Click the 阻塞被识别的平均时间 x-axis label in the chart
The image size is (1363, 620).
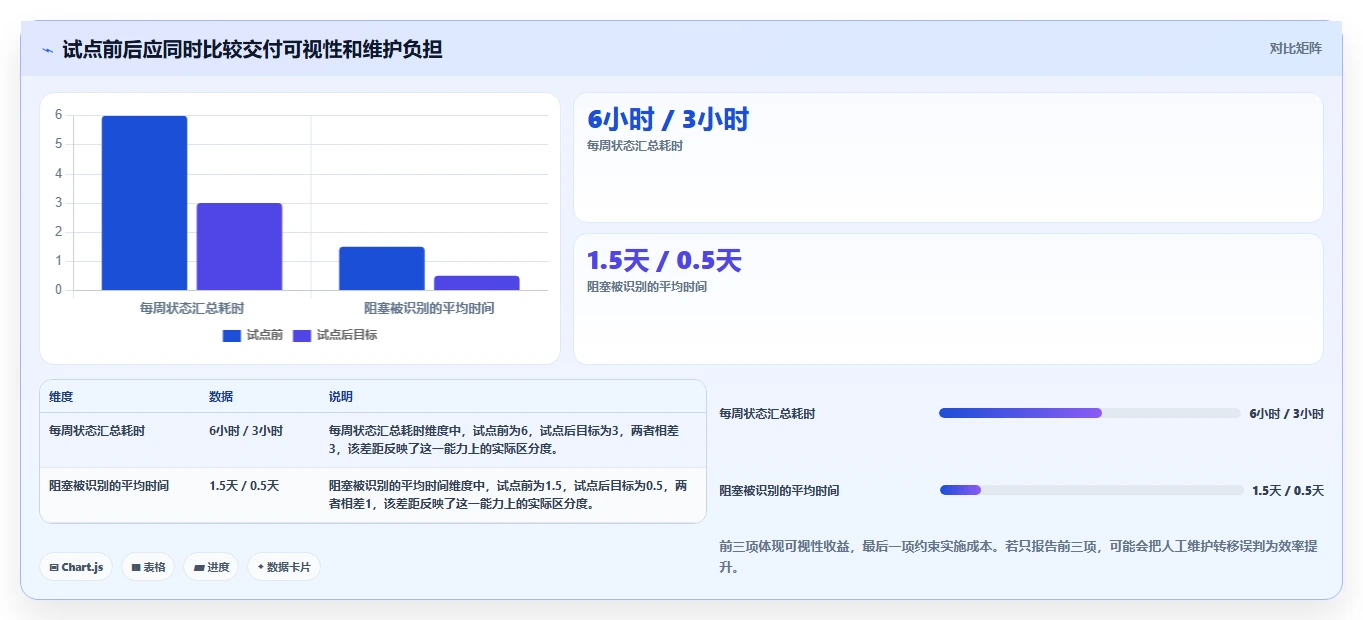[x=429, y=308]
